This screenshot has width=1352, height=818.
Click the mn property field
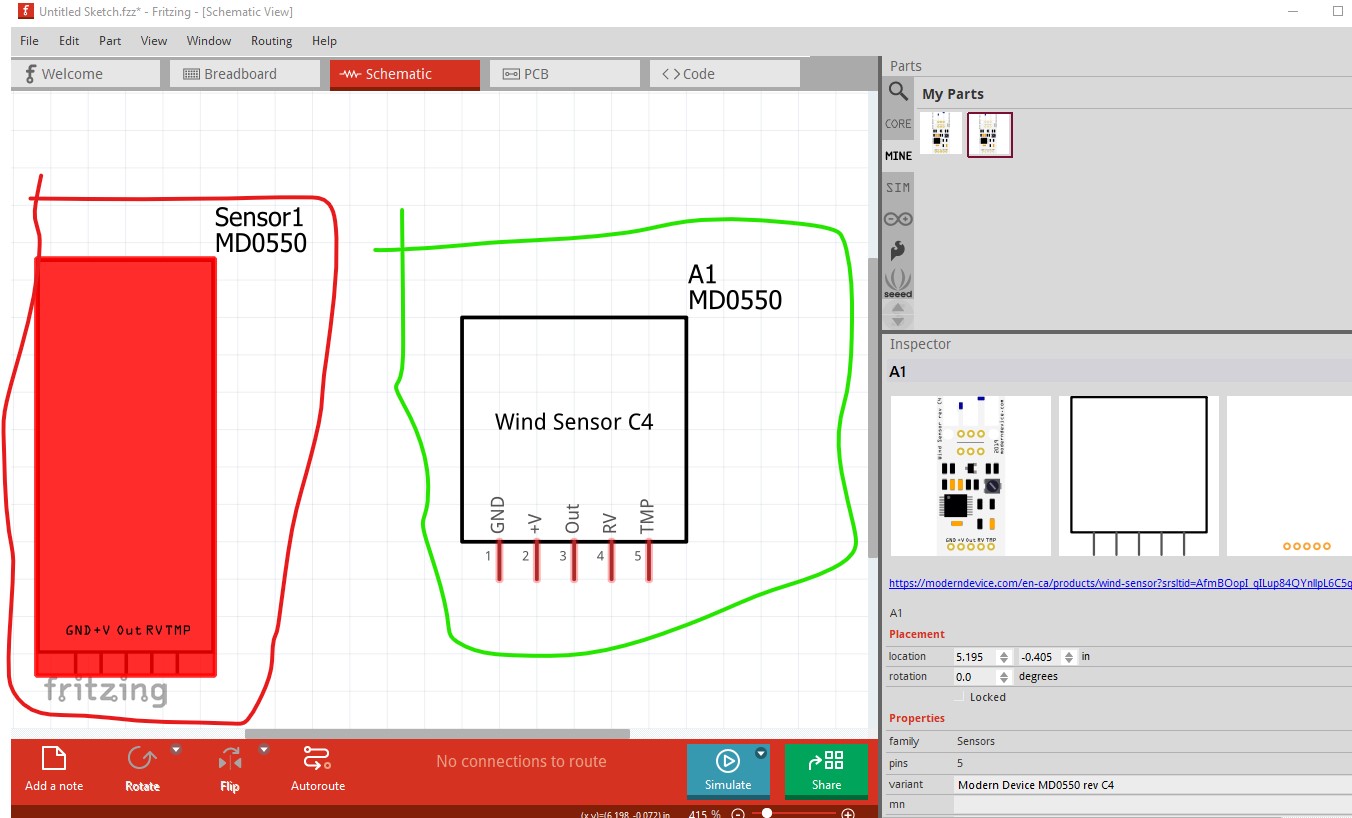coord(1152,804)
